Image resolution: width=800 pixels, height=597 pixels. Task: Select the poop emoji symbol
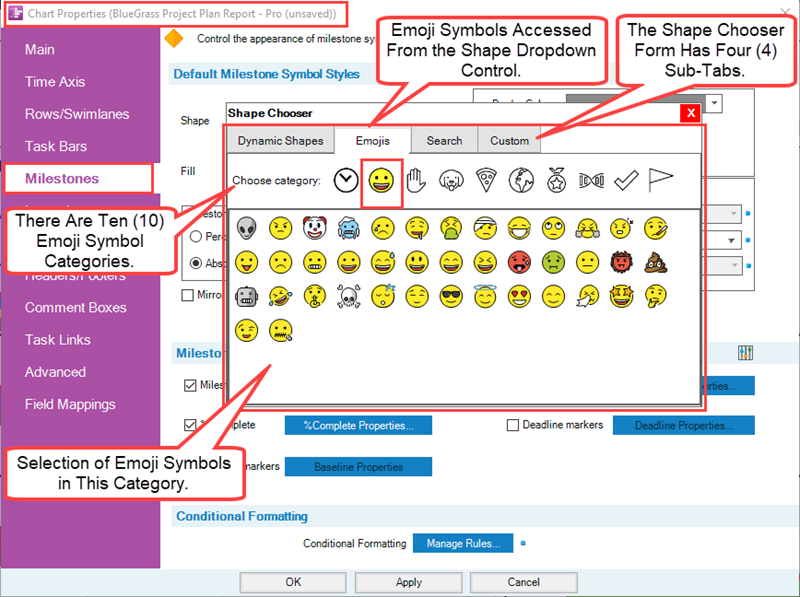point(655,263)
